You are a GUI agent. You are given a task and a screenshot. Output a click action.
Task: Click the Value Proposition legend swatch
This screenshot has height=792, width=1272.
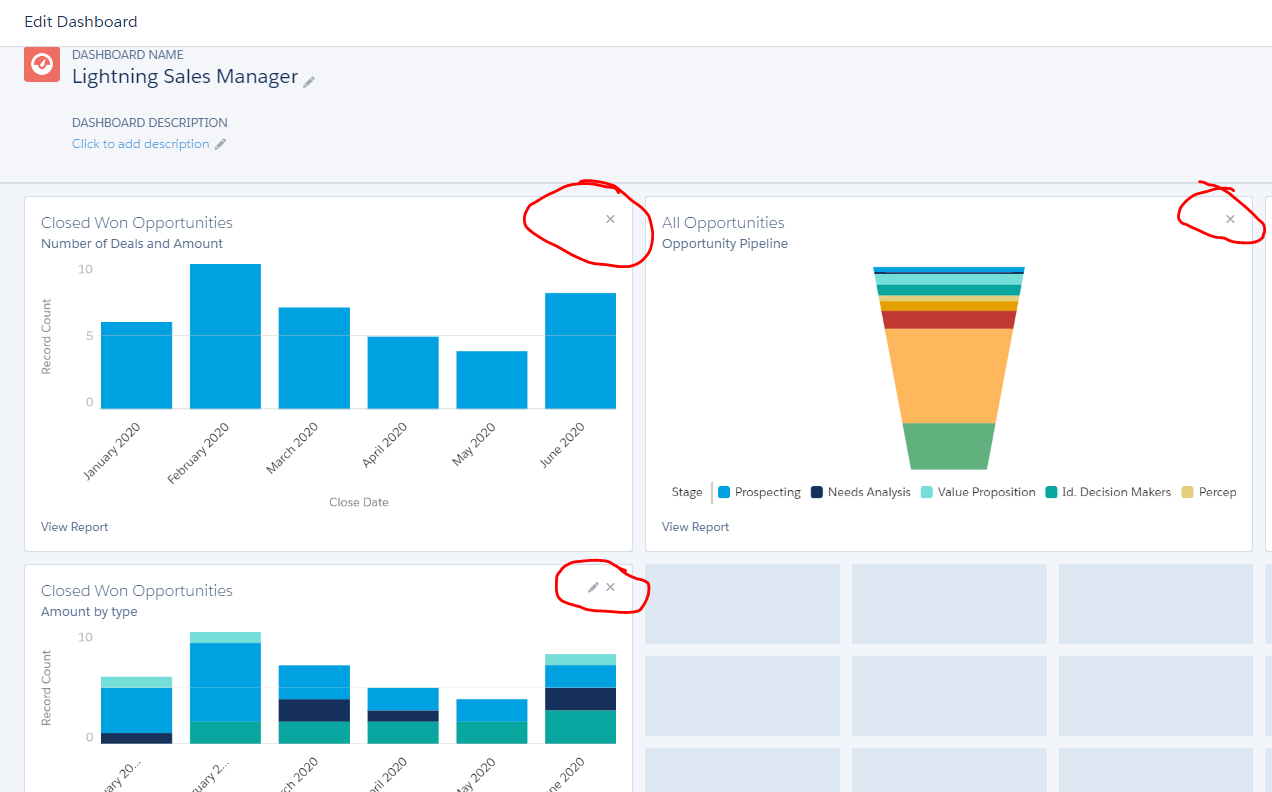click(926, 492)
